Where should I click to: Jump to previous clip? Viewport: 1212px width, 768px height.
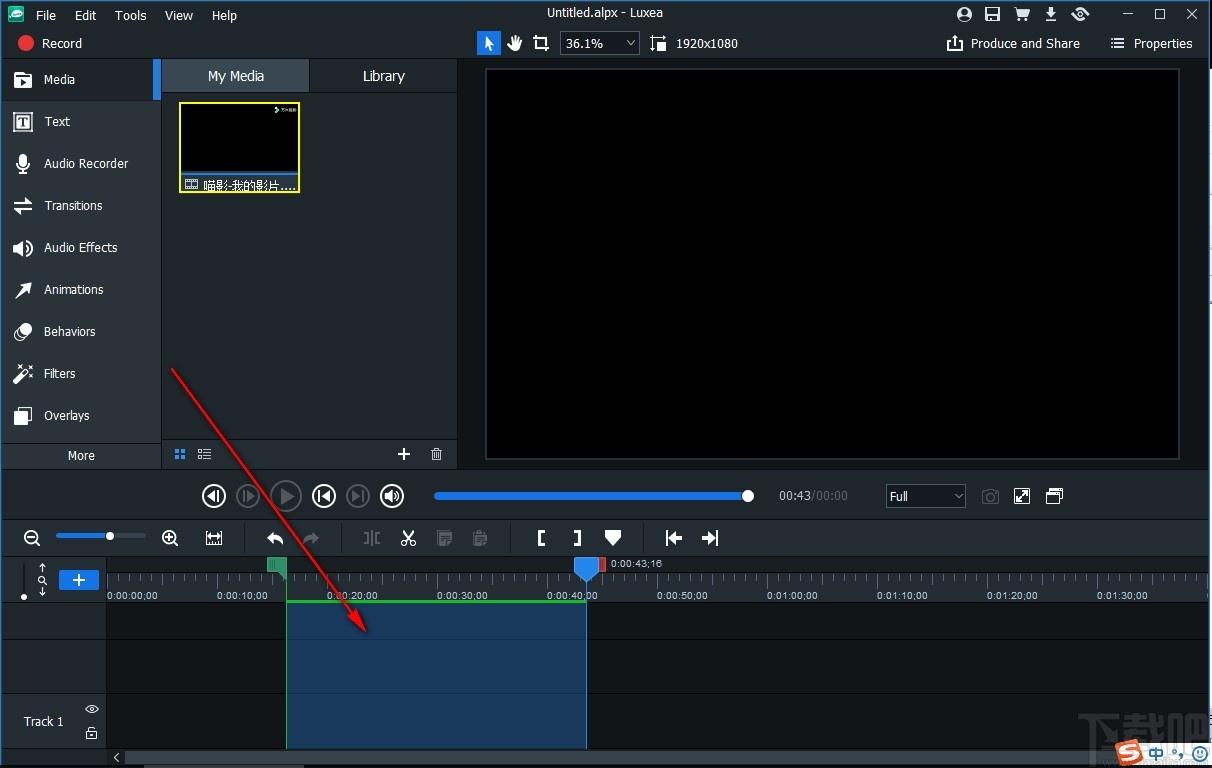pos(323,496)
